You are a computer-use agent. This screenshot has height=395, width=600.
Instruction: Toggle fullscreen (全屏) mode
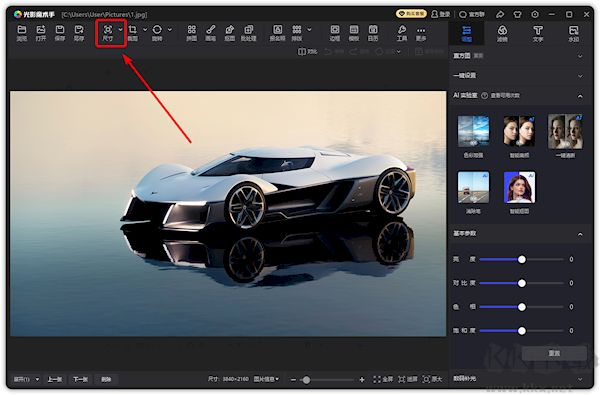pos(383,379)
